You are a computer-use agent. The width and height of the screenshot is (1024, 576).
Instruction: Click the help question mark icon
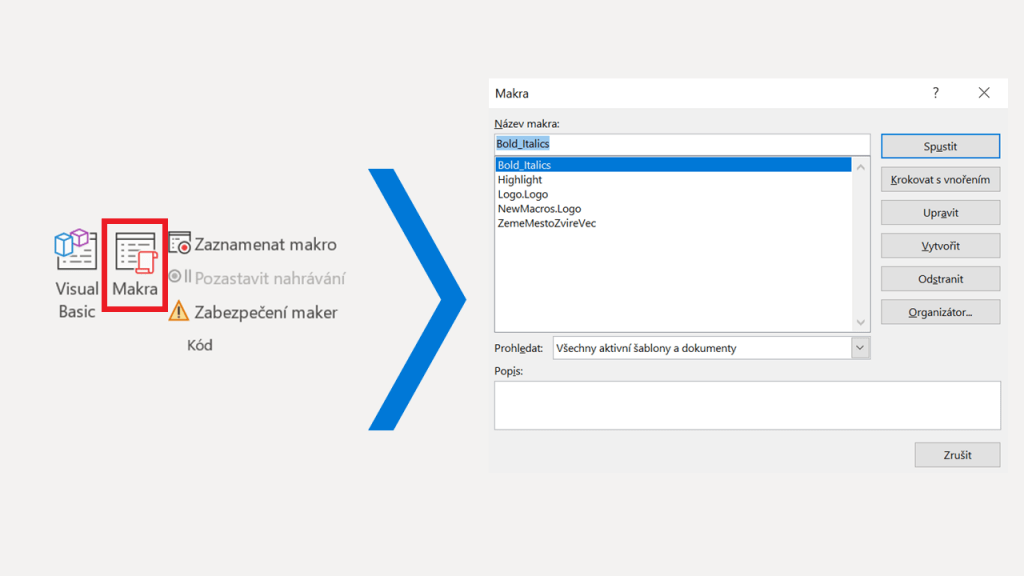tap(936, 93)
